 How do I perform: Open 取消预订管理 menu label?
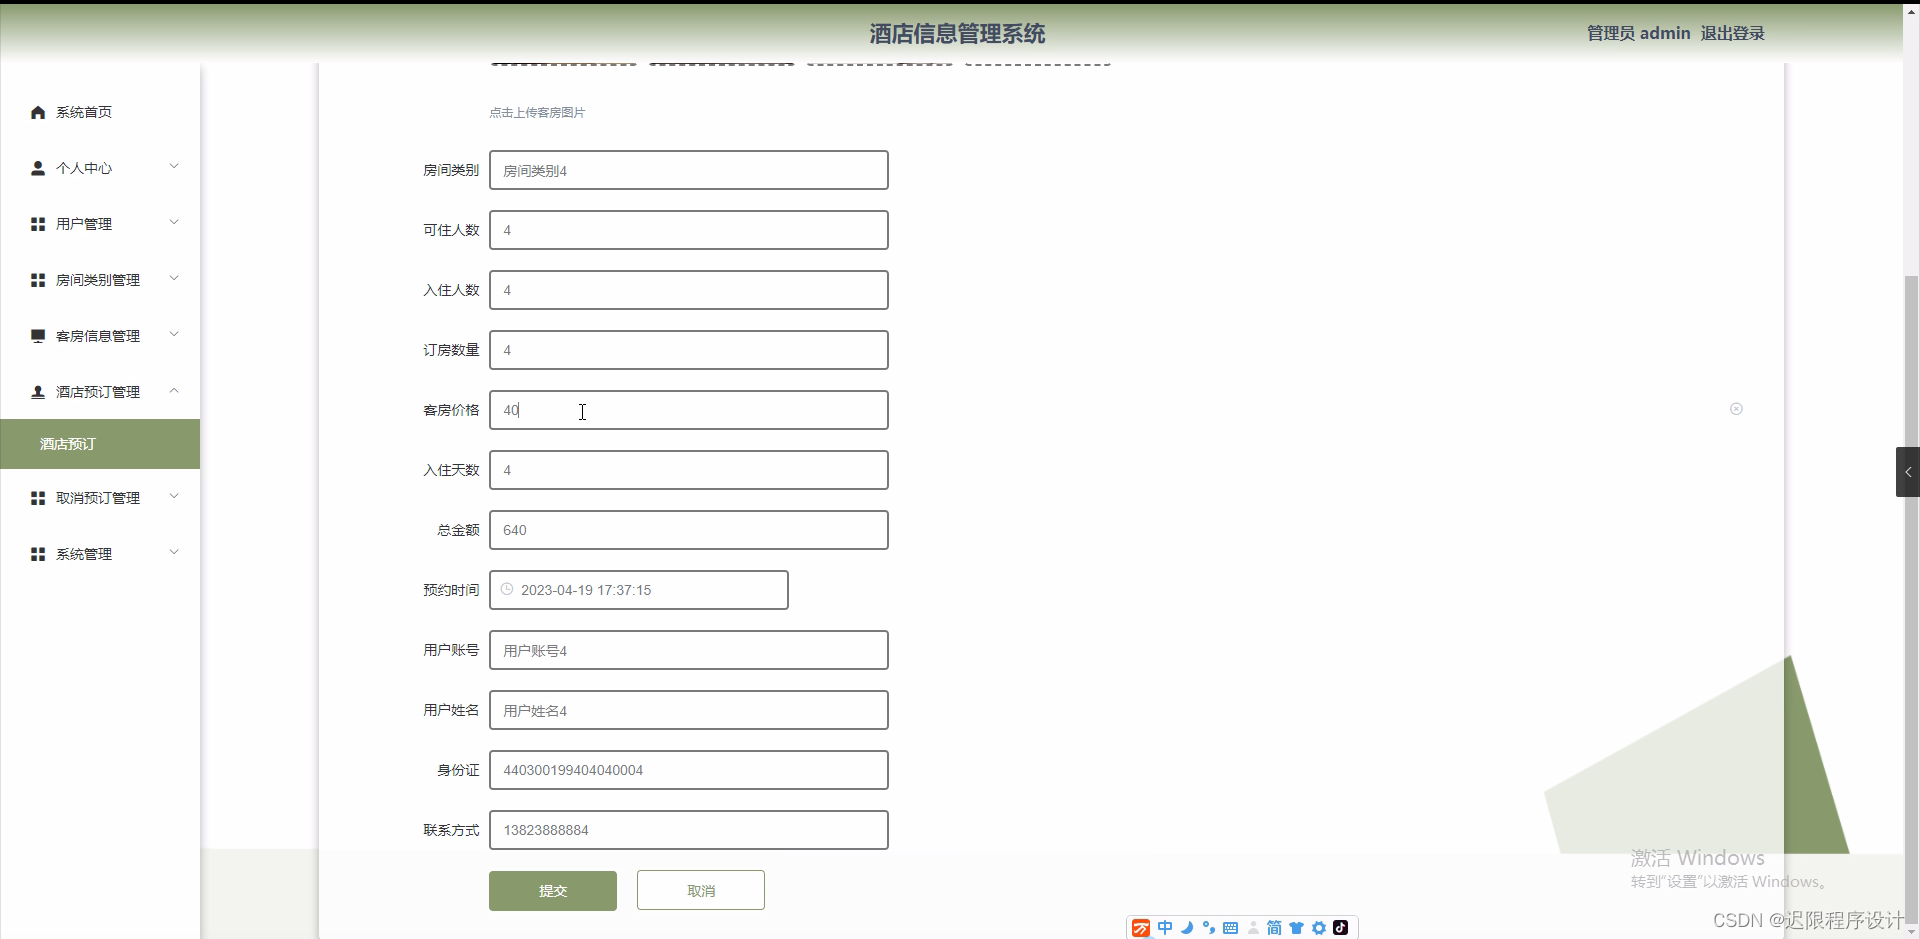pos(98,498)
